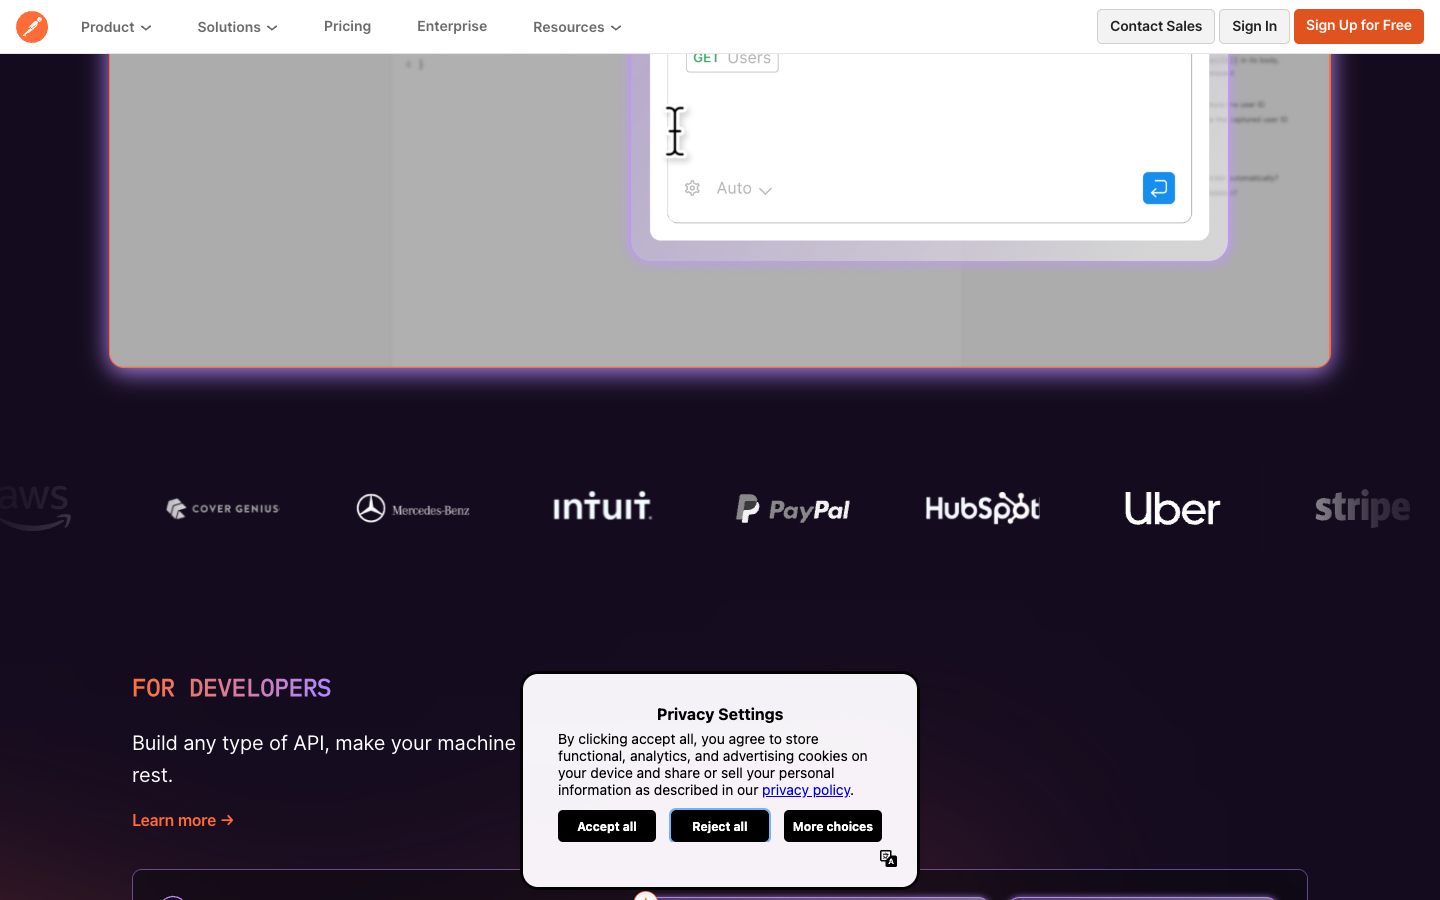This screenshot has width=1440, height=900.
Task: Open the privacy policy link
Action: pos(806,790)
